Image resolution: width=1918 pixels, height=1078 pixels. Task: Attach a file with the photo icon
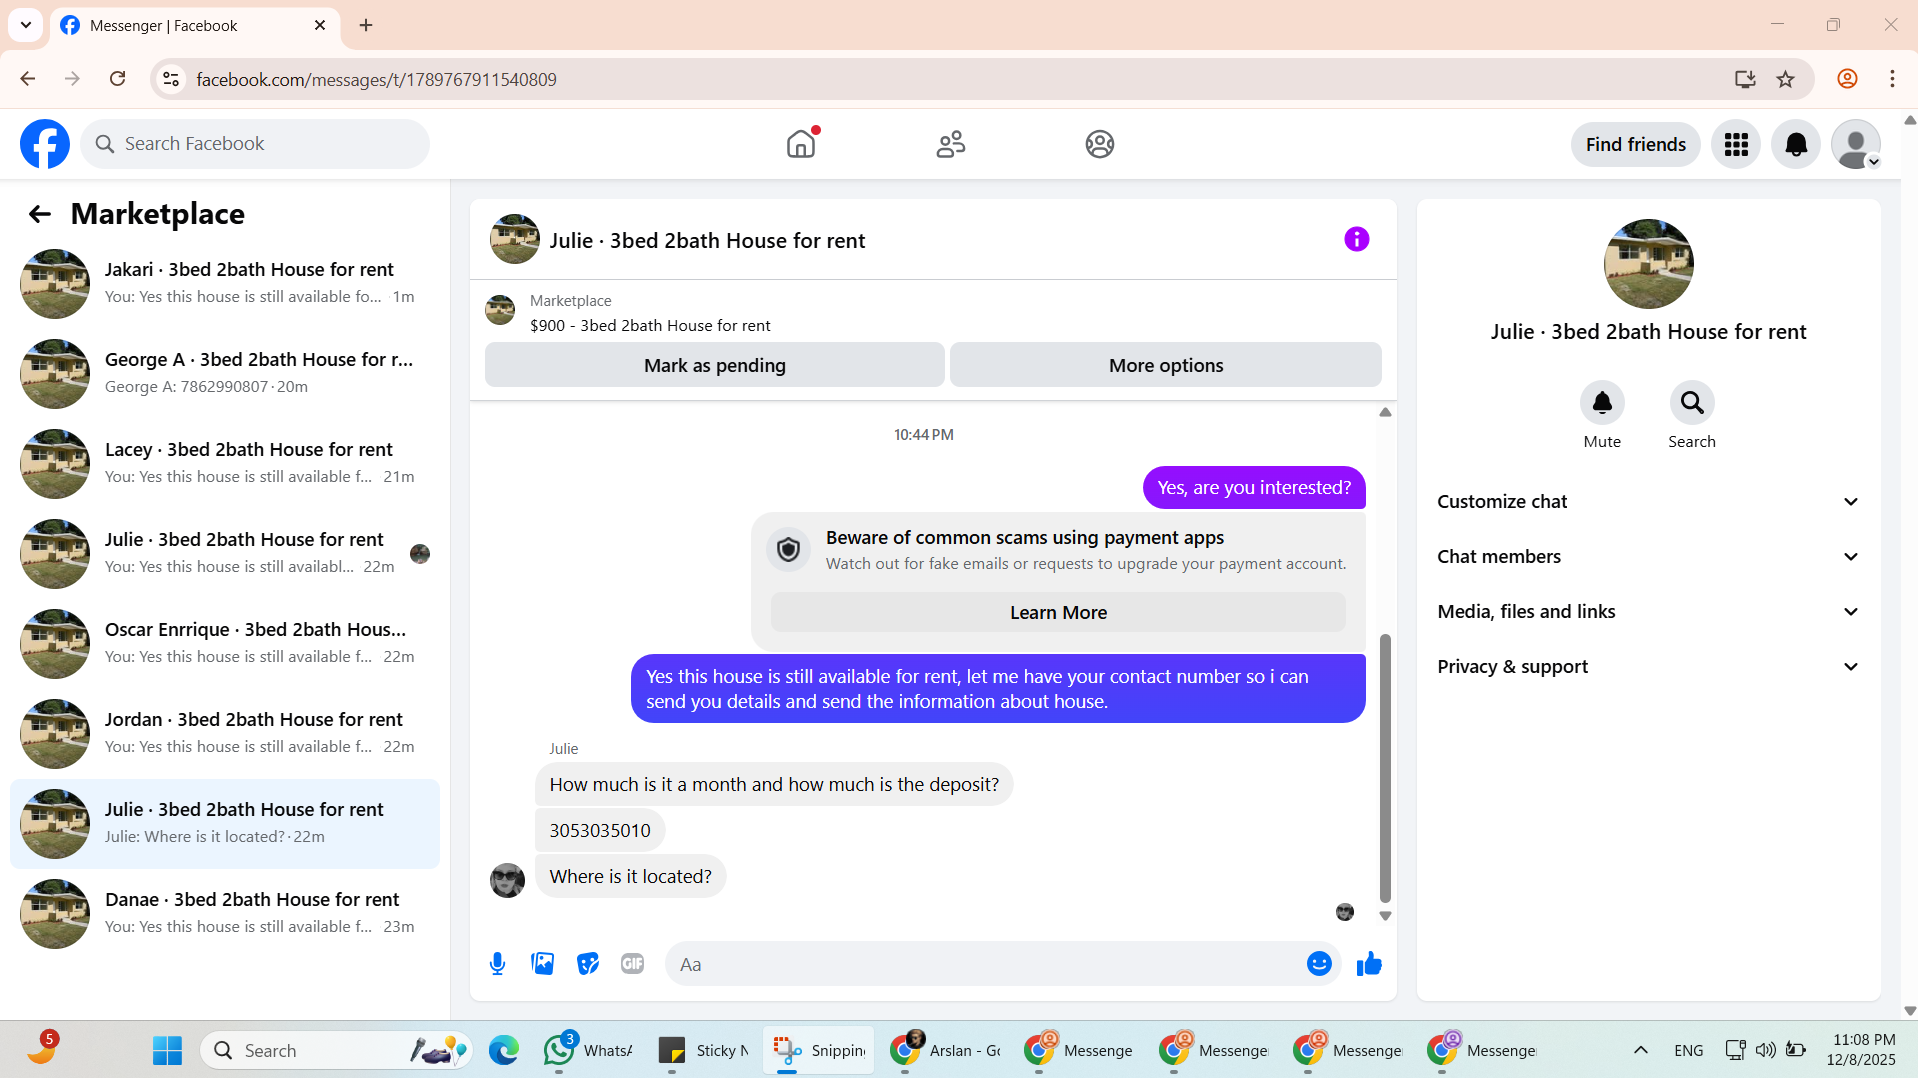click(x=543, y=964)
